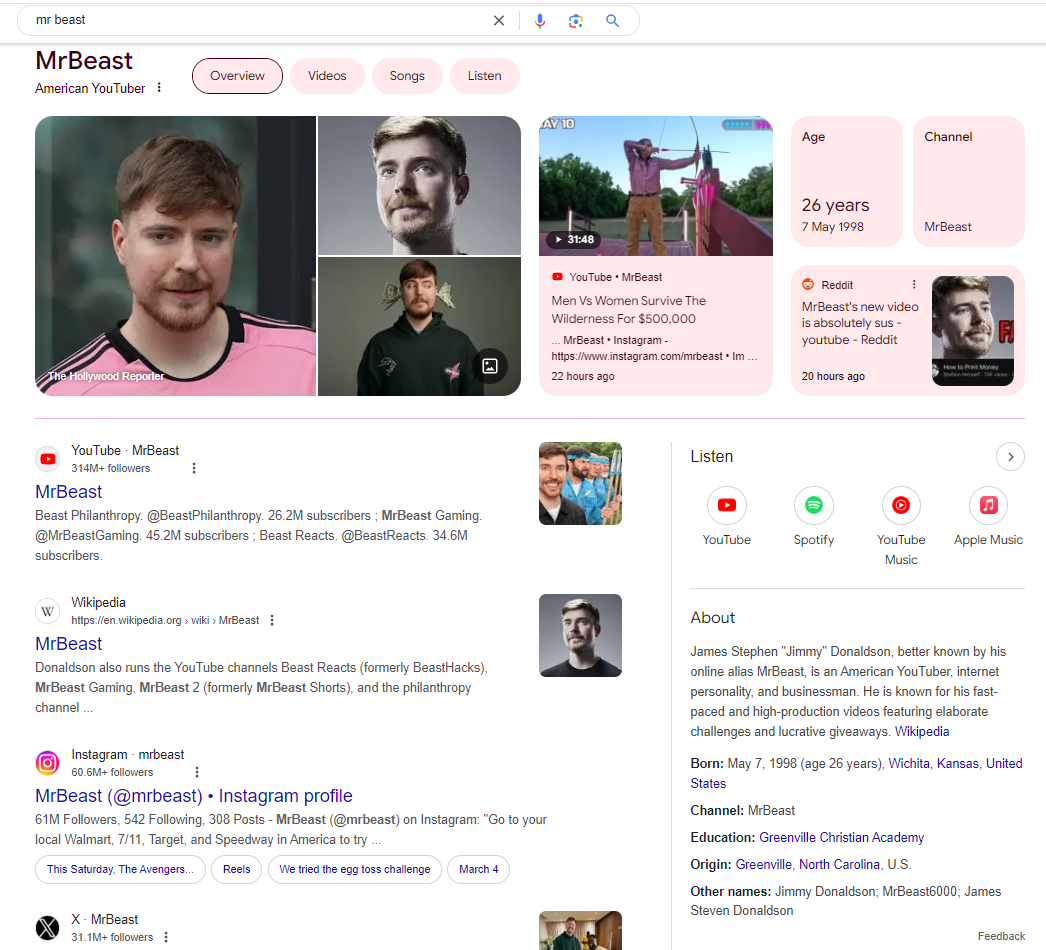
Task: Open options menu for Instagram result
Action: (x=197, y=772)
